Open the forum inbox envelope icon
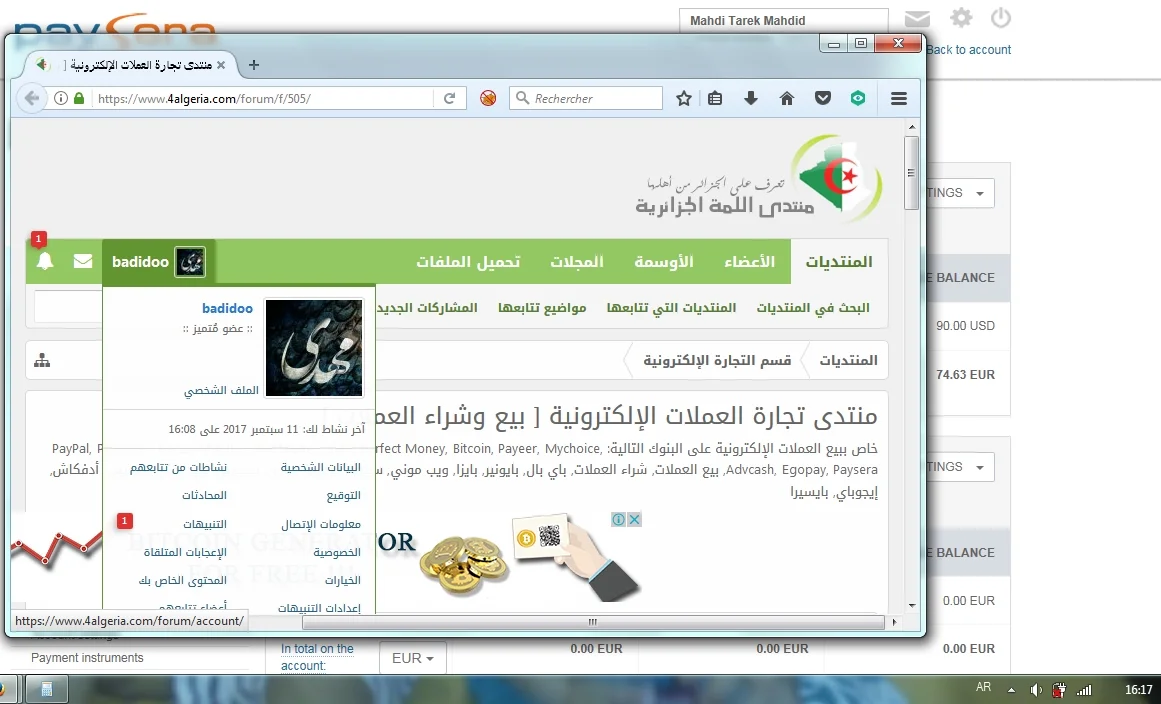 coord(83,262)
